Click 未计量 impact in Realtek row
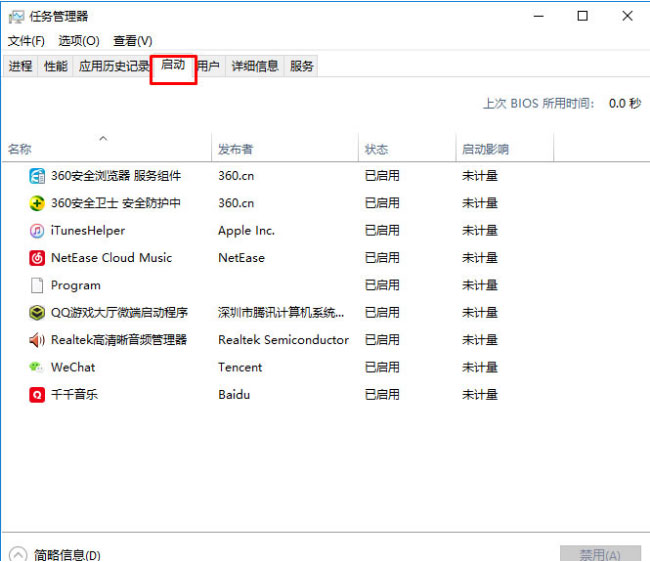The image size is (650, 562). [x=480, y=340]
